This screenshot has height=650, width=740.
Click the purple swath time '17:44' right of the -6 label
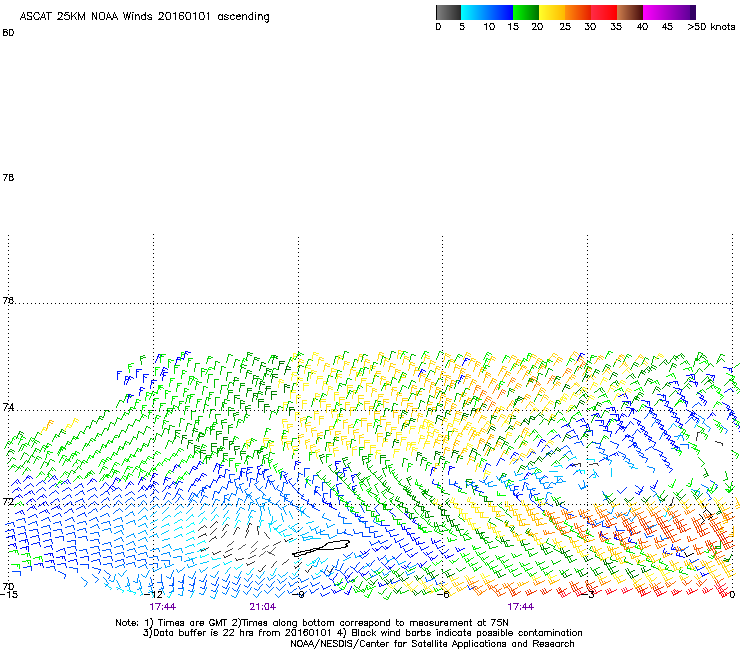click(x=521, y=607)
